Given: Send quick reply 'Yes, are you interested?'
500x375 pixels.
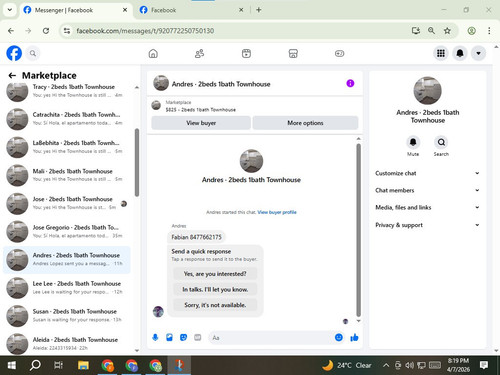Looking at the screenshot, I should pos(215,274).
